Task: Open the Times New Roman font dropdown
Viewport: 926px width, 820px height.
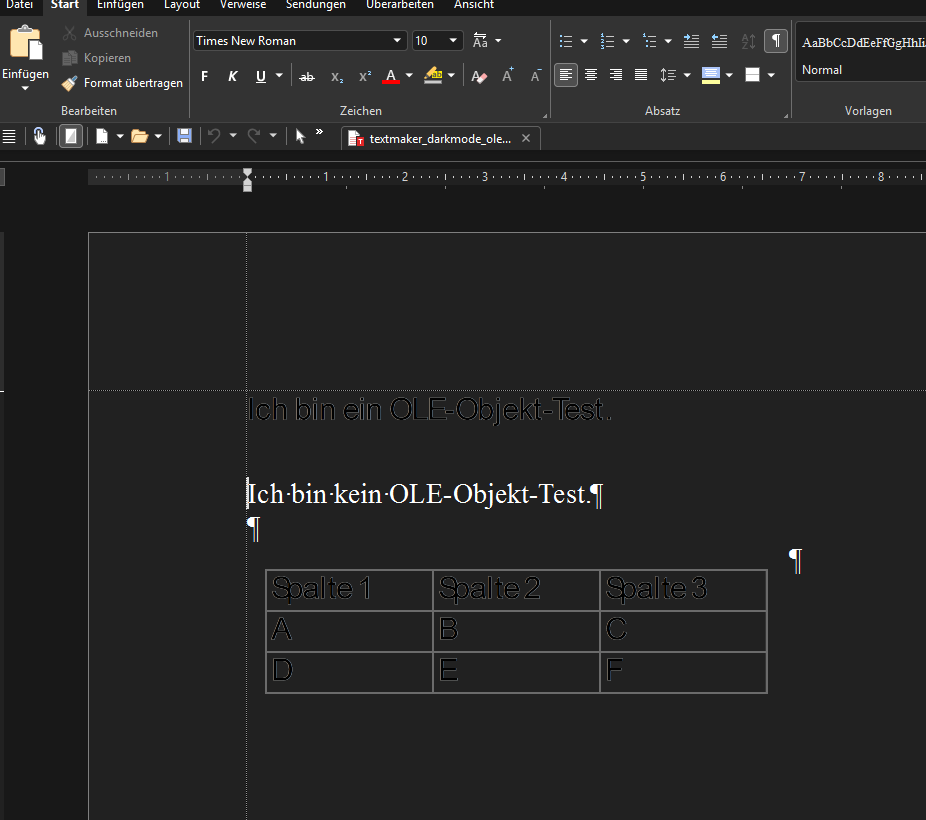Action: (397, 41)
